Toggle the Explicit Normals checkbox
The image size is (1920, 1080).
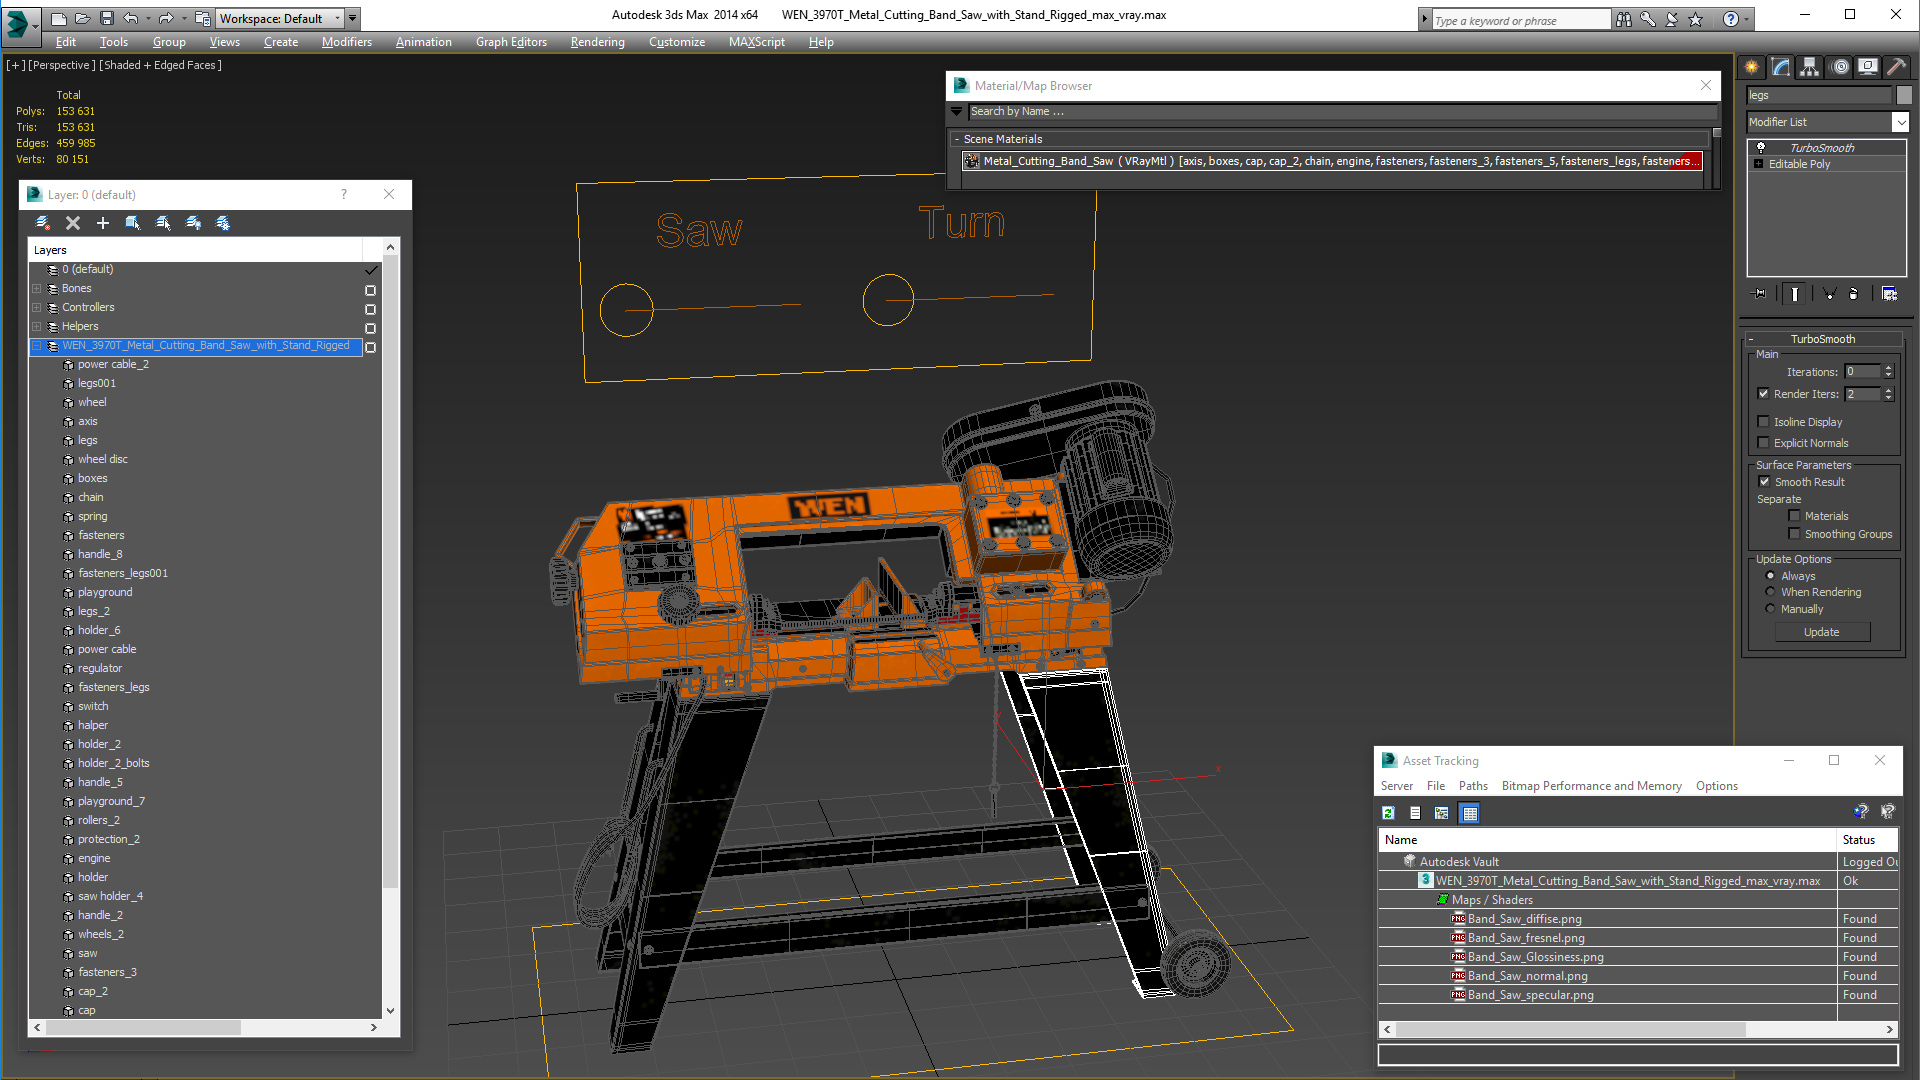click(x=1764, y=443)
